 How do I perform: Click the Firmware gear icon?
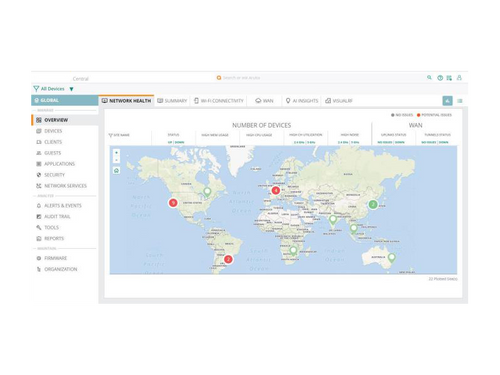39,258
